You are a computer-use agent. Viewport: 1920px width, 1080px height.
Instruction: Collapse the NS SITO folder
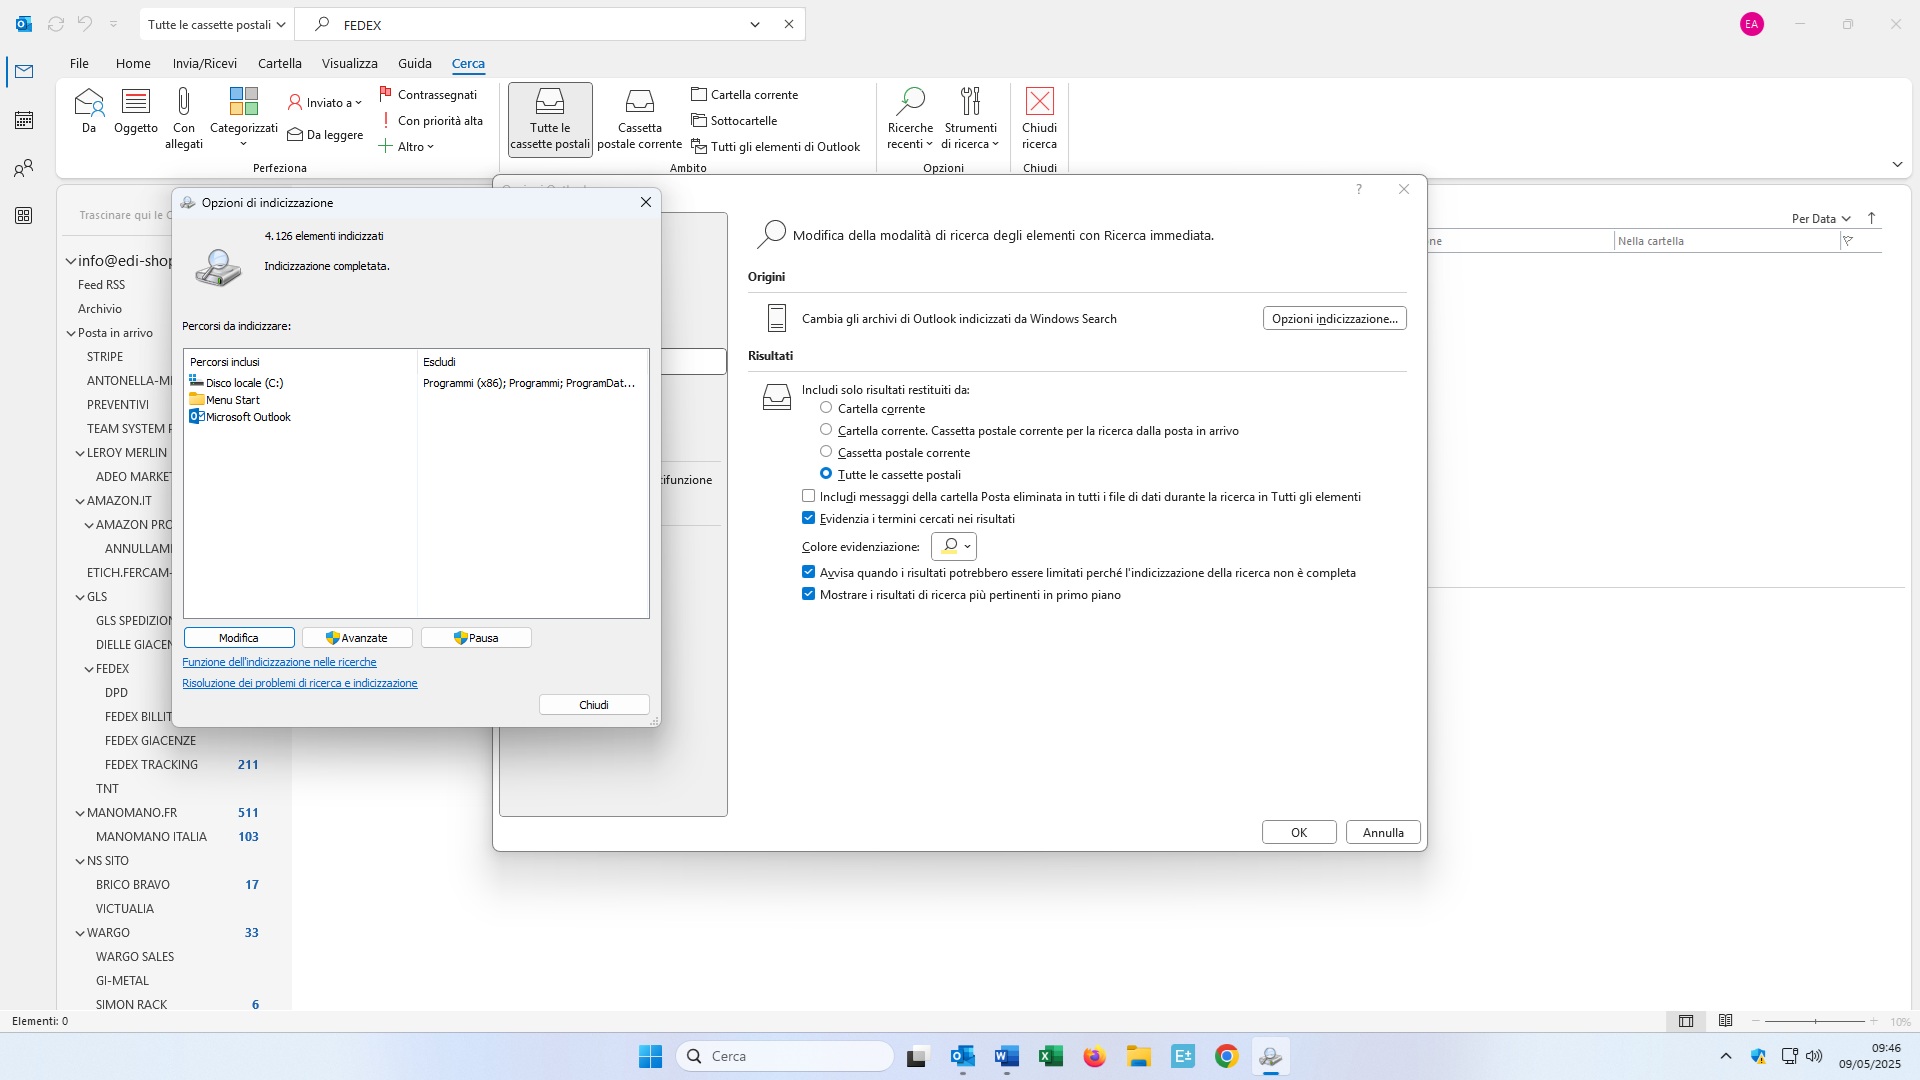point(80,861)
